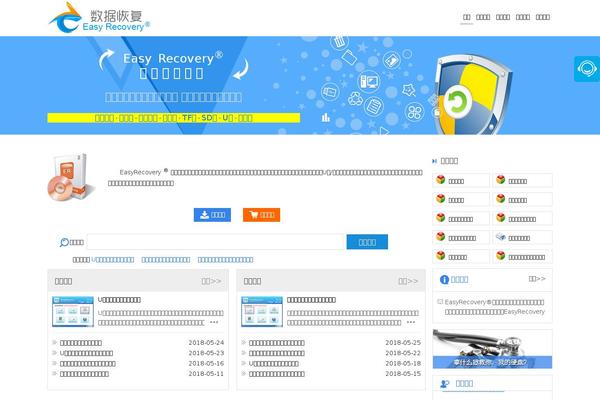Focus the wide search input field

click(217, 242)
